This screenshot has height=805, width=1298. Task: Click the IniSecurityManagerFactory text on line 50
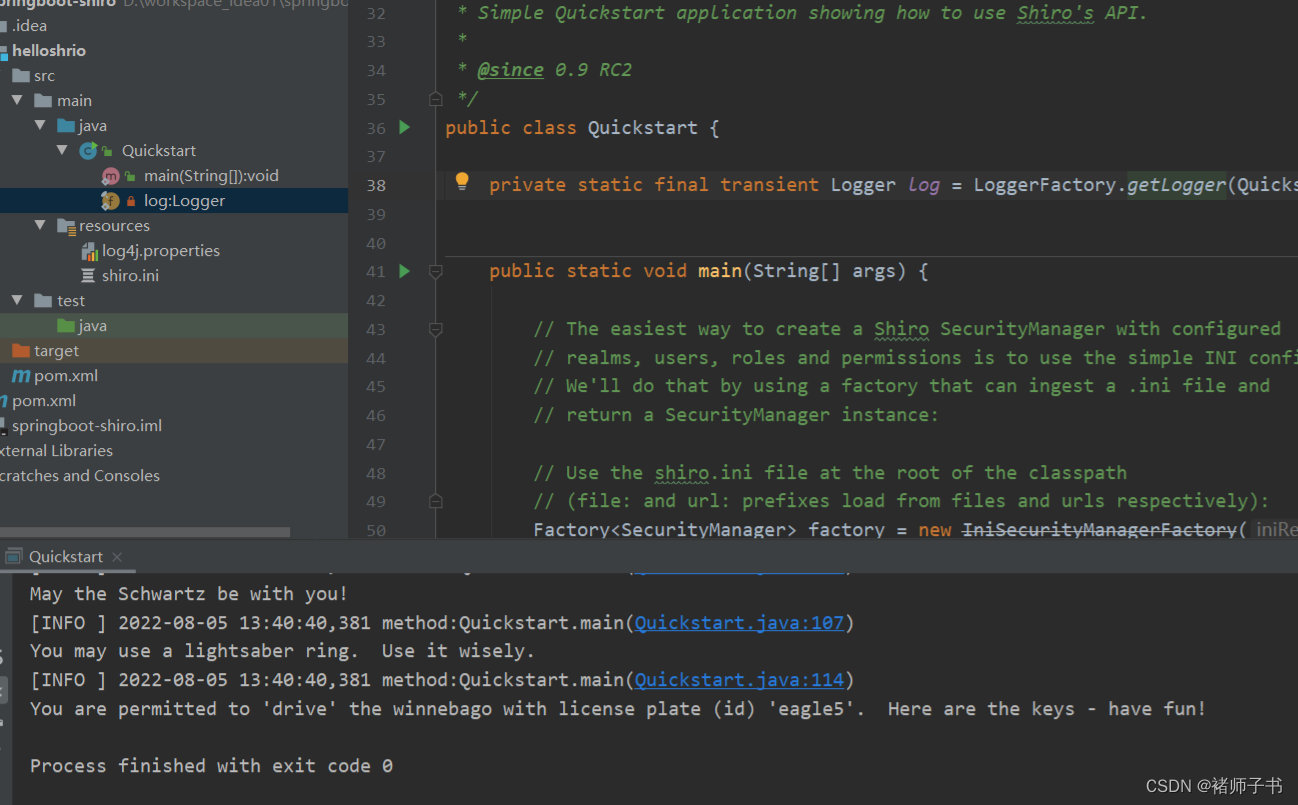(x=1099, y=529)
